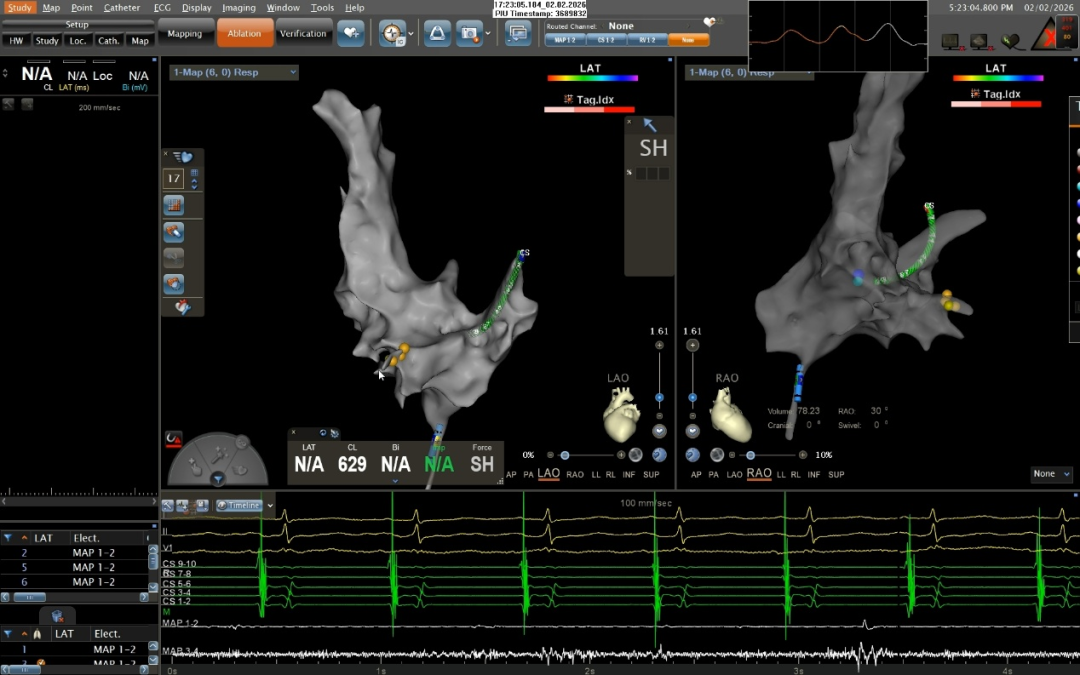Viewport: 1080px width, 675px height.
Task: Select MAP 1-2 routed channel toggle
Action: coord(565,40)
